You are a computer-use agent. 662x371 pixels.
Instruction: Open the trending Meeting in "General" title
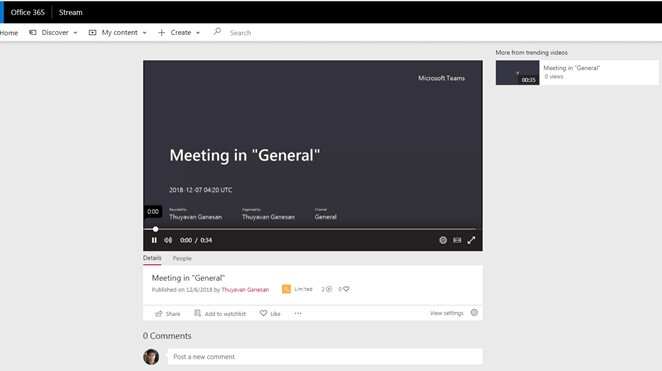coord(572,68)
